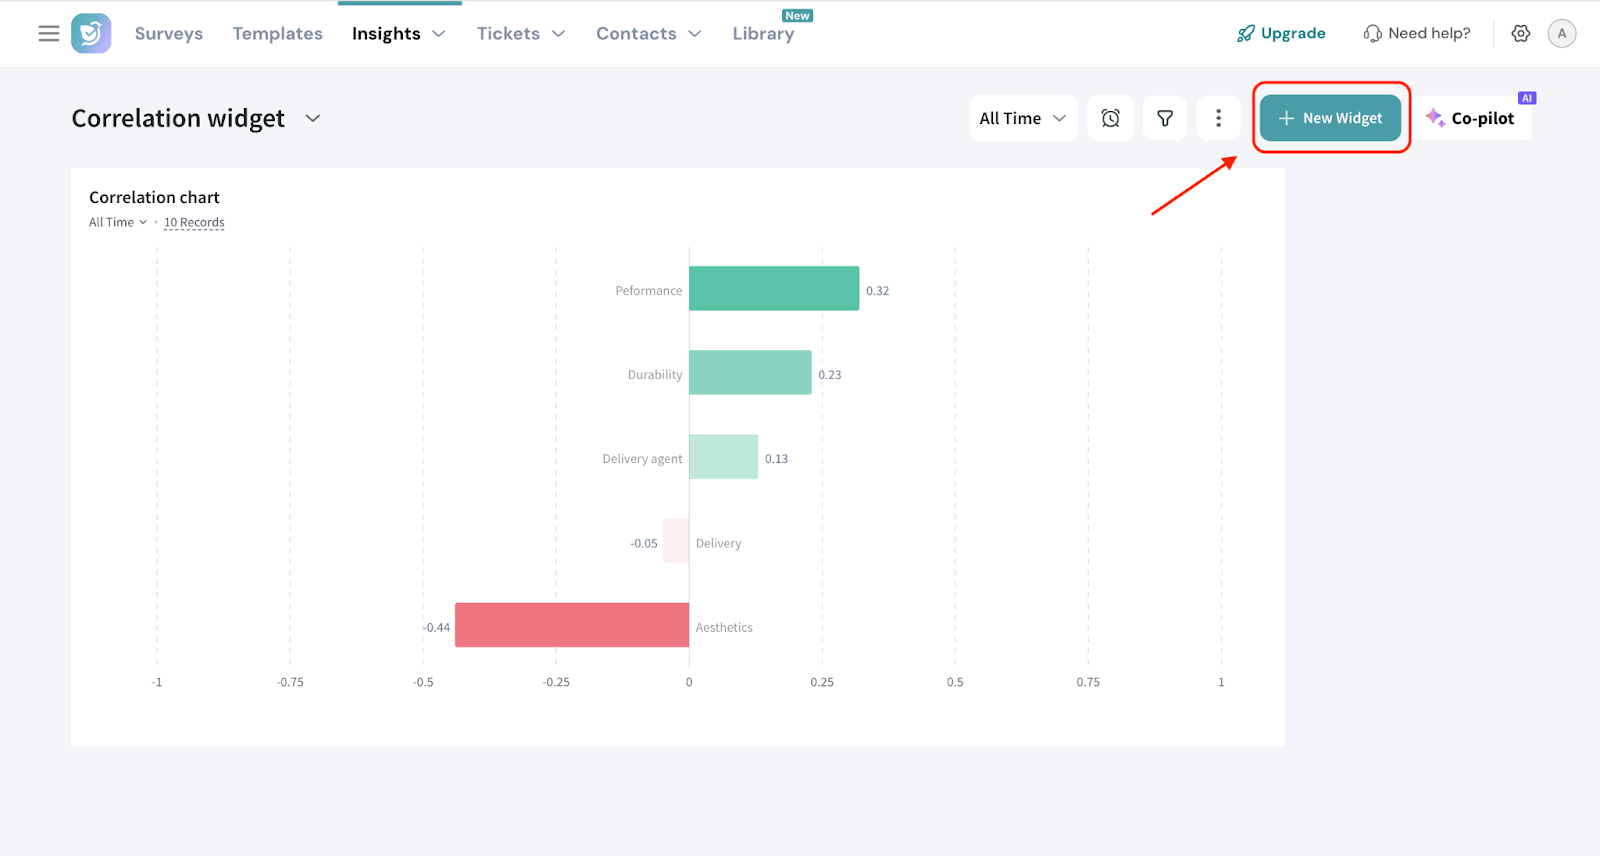Open the hamburger navigation menu
Image resolution: width=1600 pixels, height=856 pixels.
tap(48, 34)
